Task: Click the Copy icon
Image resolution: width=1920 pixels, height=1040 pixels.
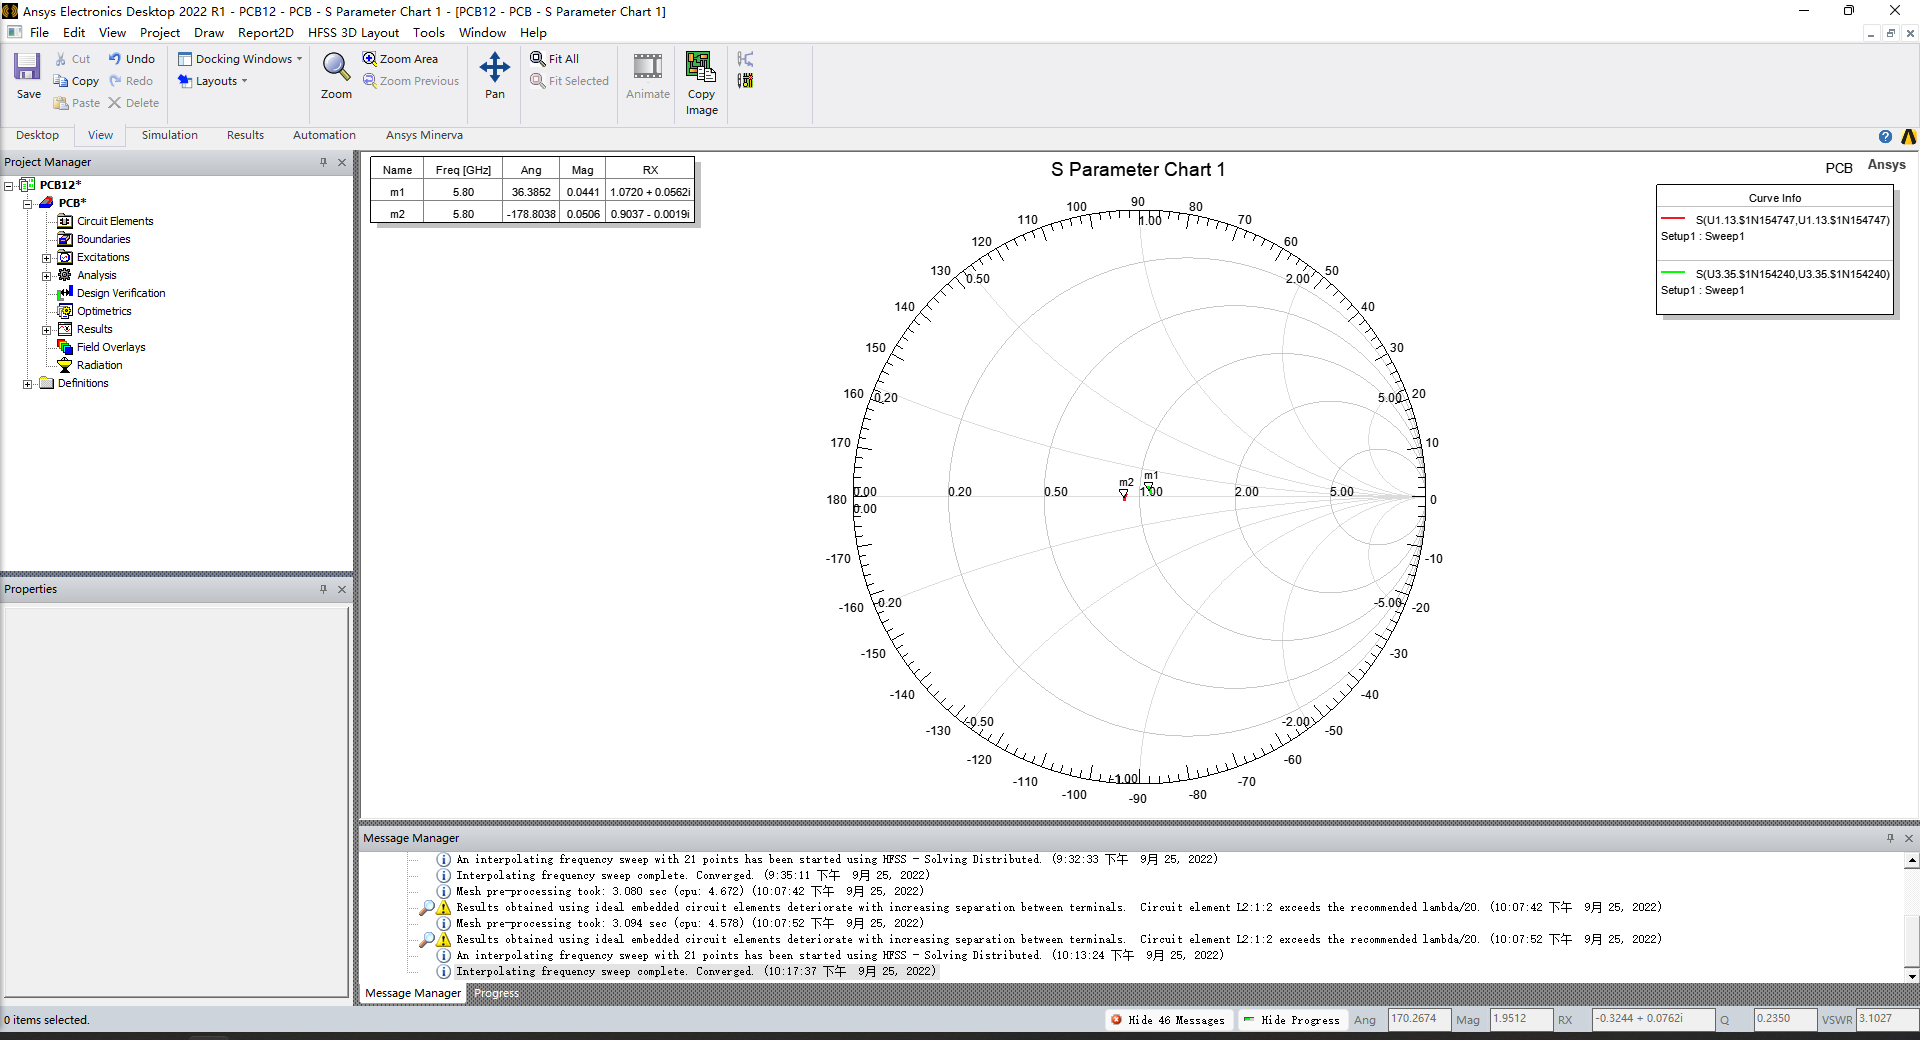Action: 61,81
